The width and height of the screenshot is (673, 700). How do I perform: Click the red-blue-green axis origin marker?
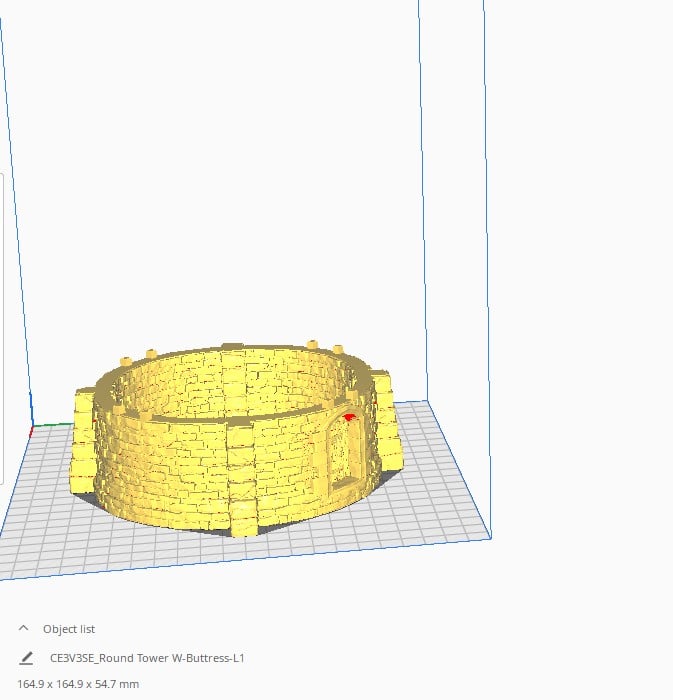[32, 429]
